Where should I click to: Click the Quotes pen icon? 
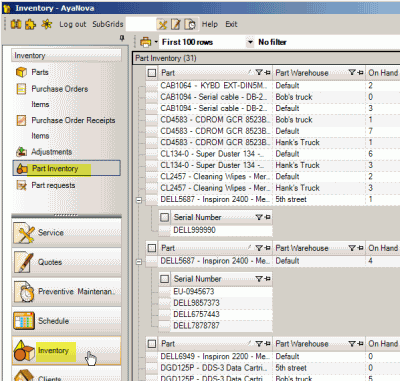point(24,262)
